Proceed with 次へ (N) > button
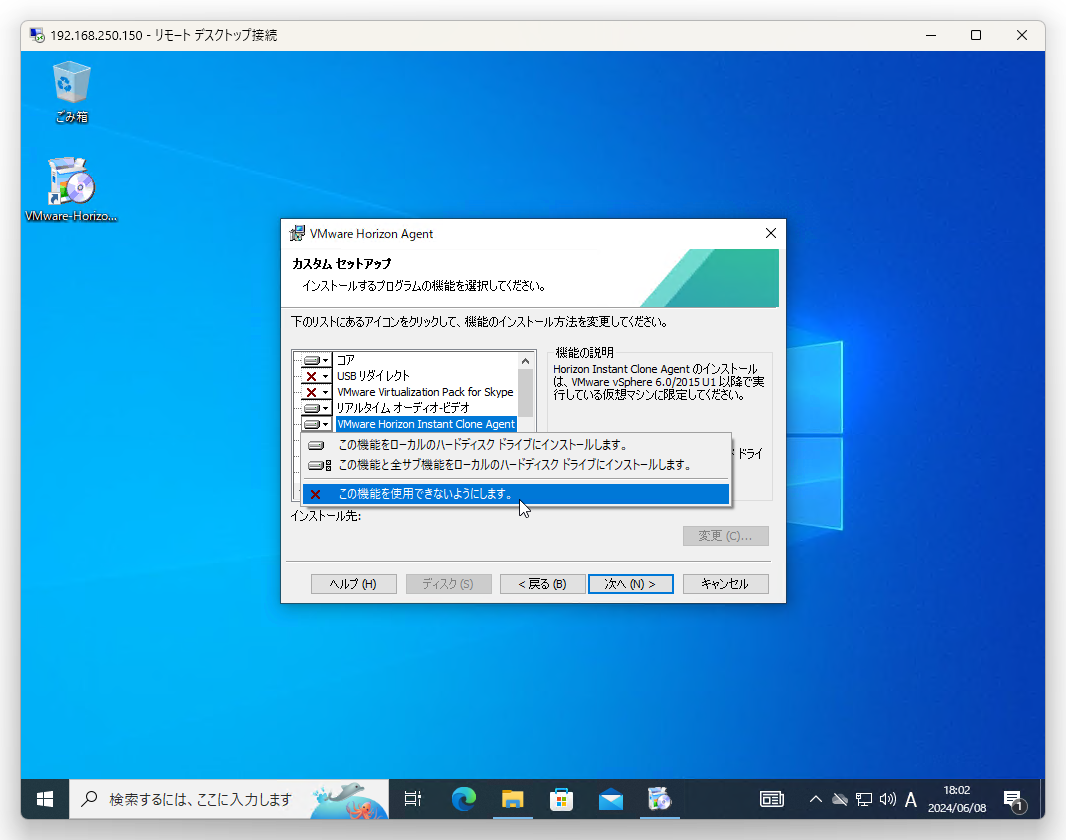Viewport: 1066px width, 840px height. coord(631,584)
